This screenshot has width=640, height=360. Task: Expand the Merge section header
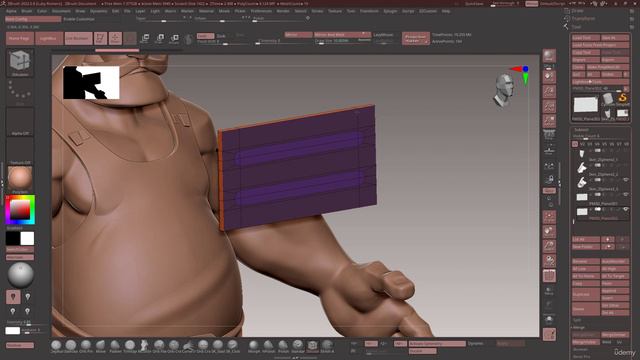[x=579, y=327]
